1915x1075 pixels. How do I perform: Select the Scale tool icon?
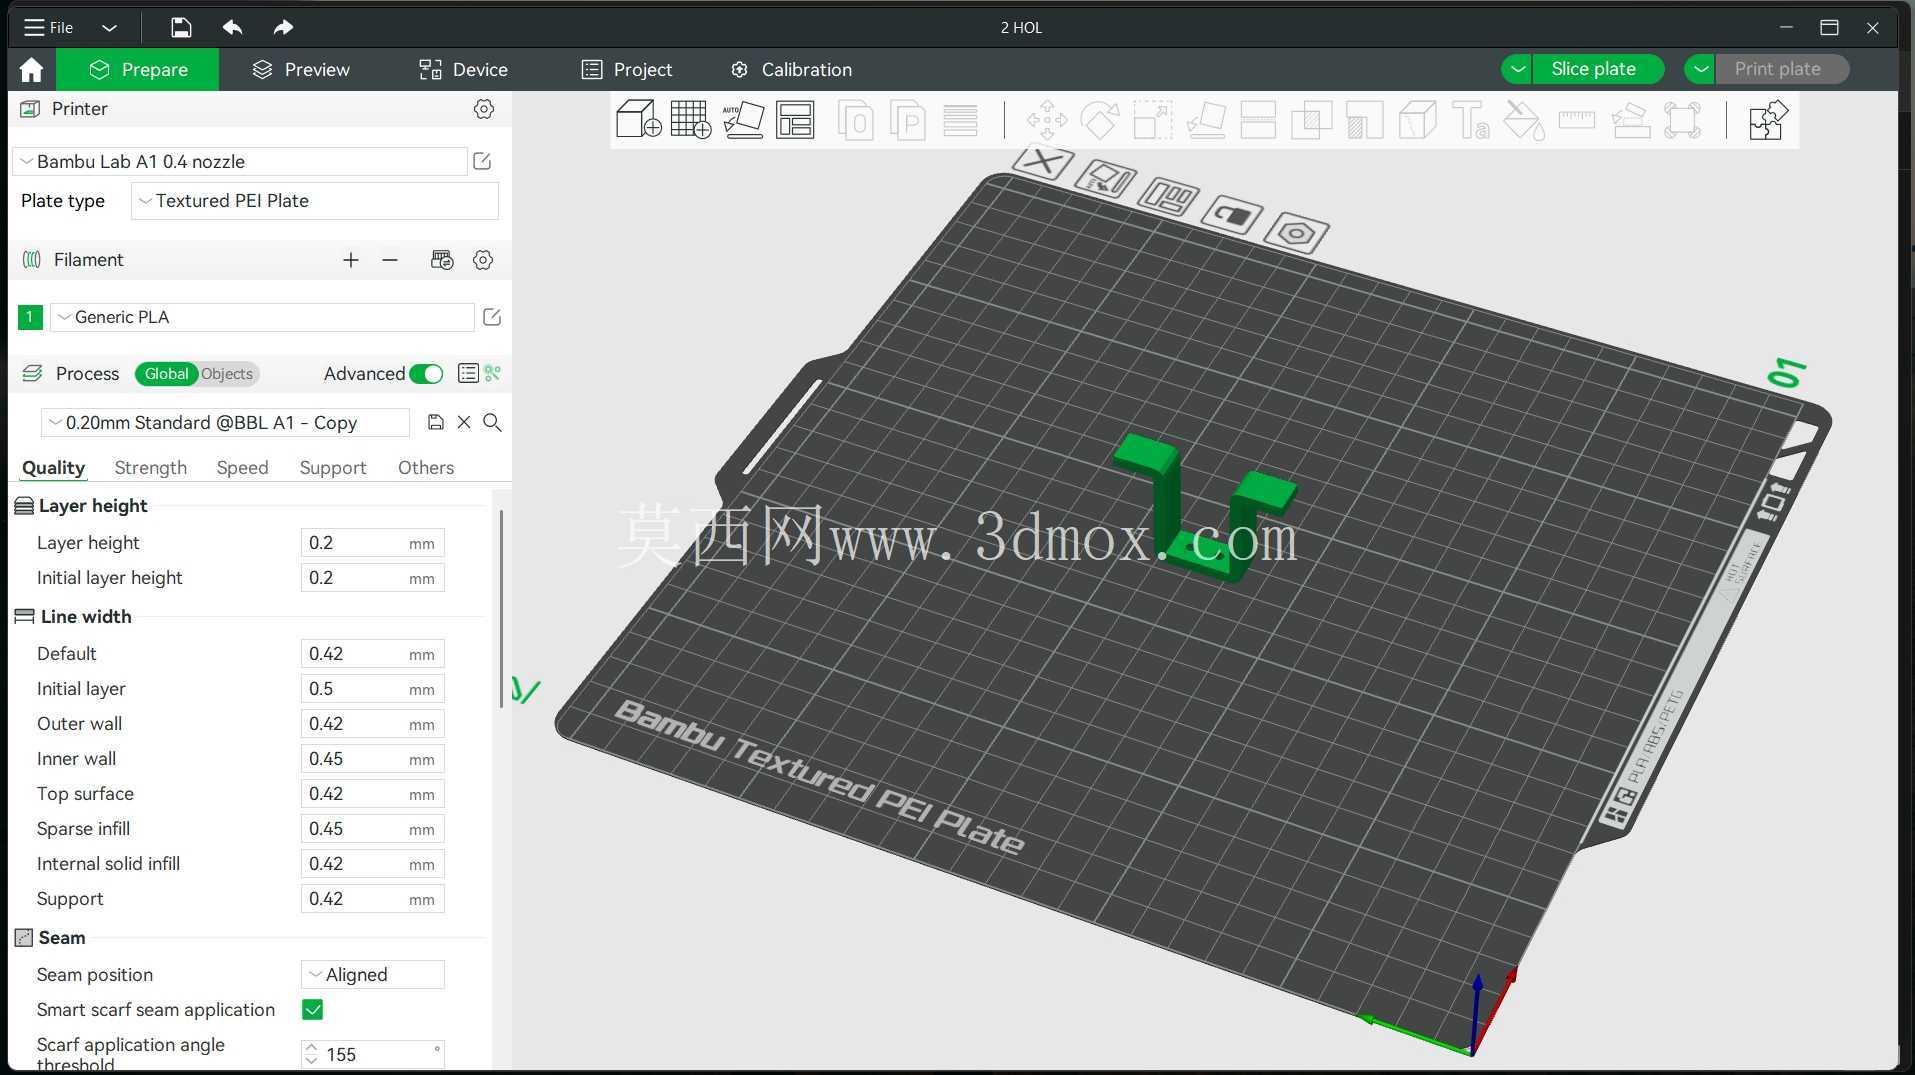(x=1152, y=120)
